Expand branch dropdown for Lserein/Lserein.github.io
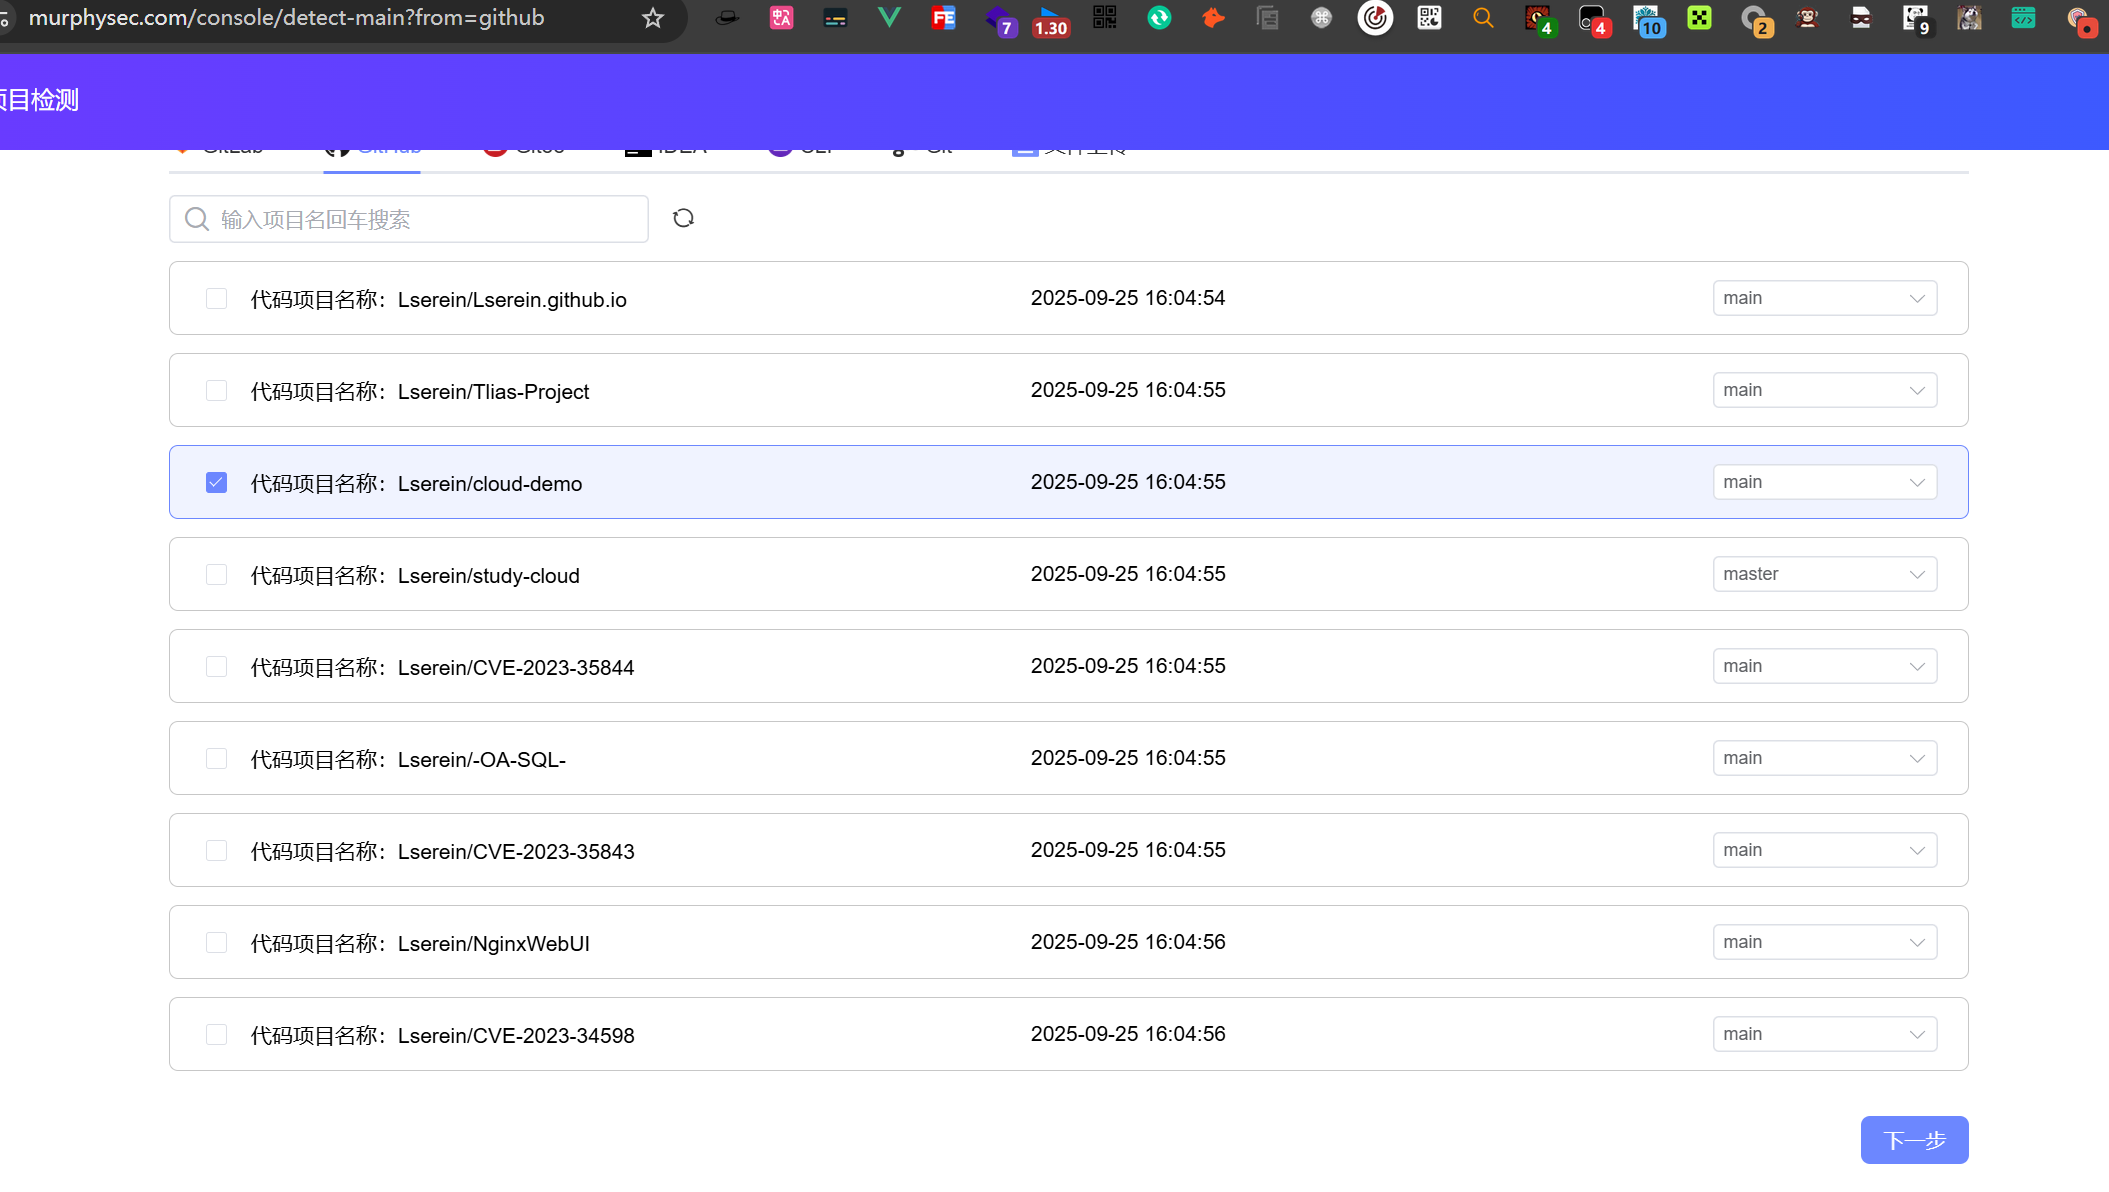 1824,298
